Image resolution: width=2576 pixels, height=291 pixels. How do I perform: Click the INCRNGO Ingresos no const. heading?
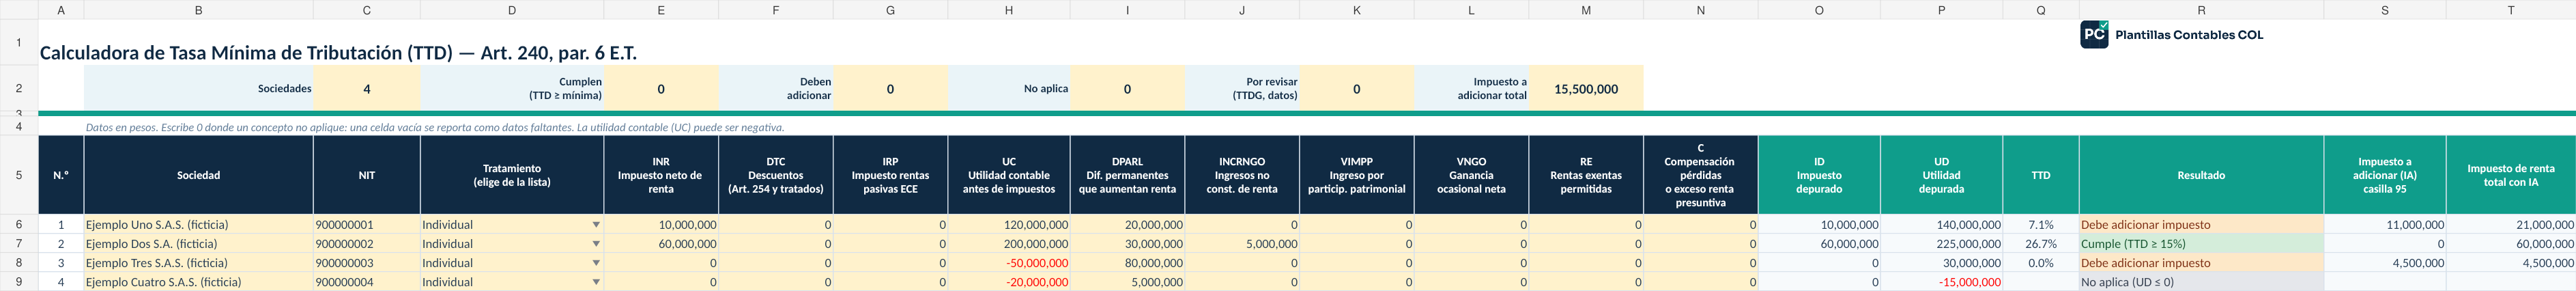coord(1242,175)
